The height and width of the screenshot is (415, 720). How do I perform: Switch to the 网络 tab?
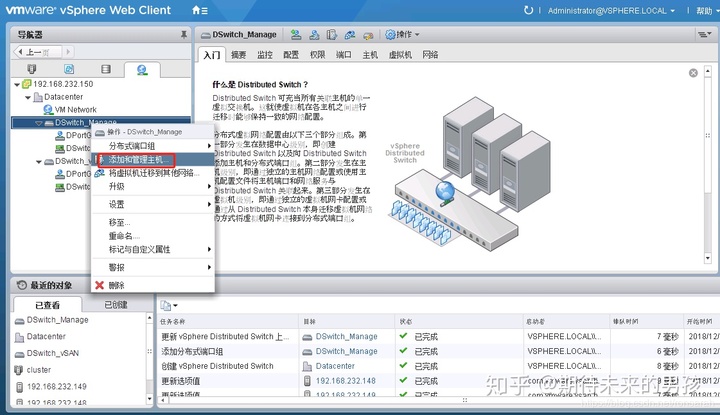[x=430, y=55]
